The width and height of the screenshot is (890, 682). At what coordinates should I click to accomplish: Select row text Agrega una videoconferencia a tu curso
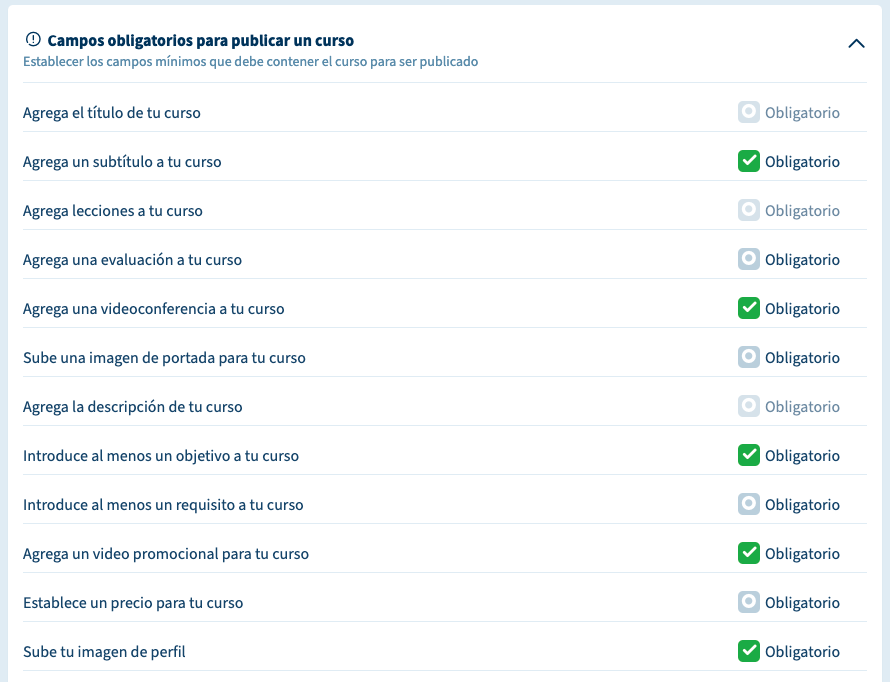coord(154,309)
